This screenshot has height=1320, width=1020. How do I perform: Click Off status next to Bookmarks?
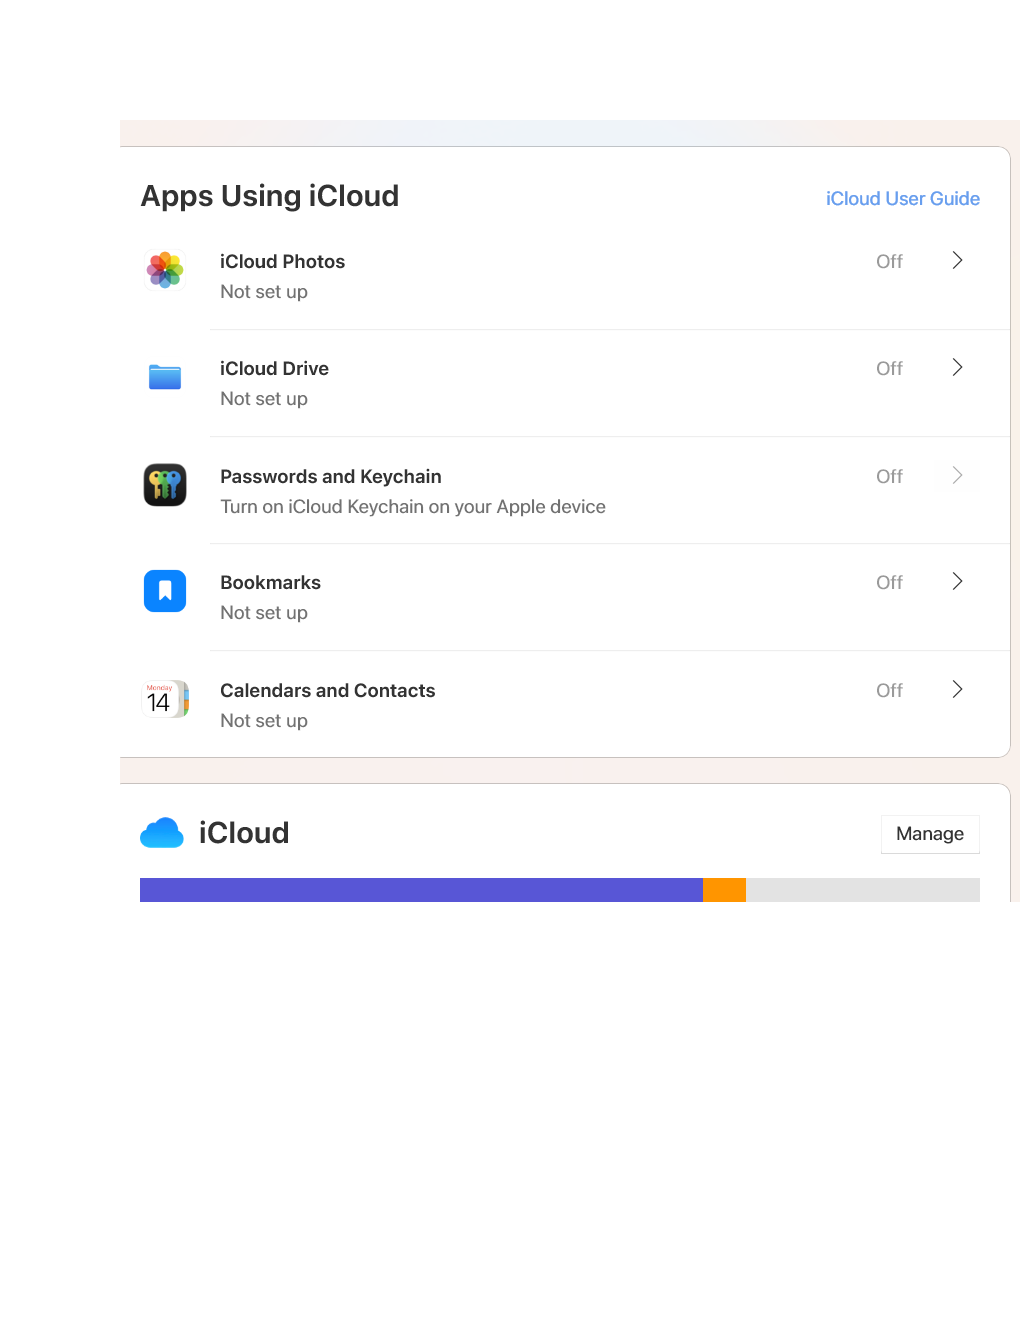coord(889,582)
